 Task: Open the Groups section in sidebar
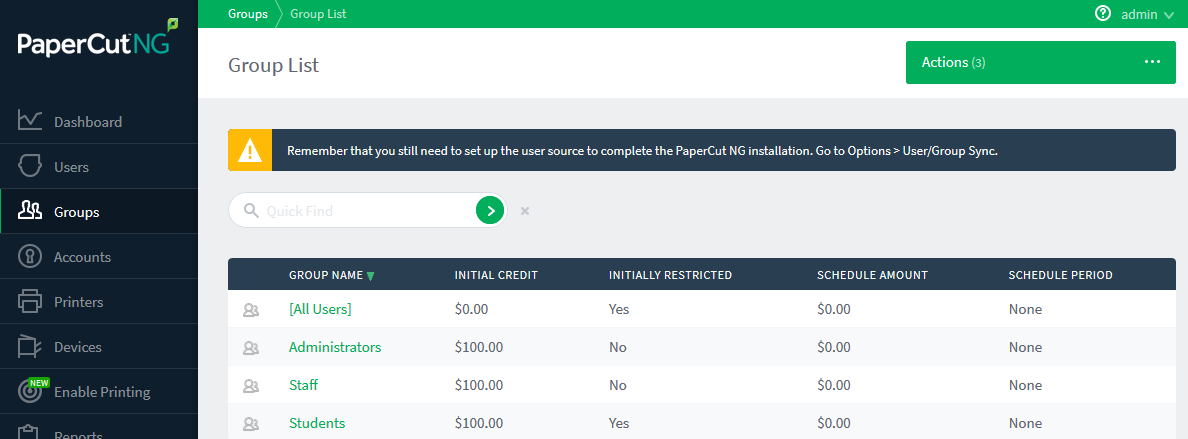(x=77, y=212)
